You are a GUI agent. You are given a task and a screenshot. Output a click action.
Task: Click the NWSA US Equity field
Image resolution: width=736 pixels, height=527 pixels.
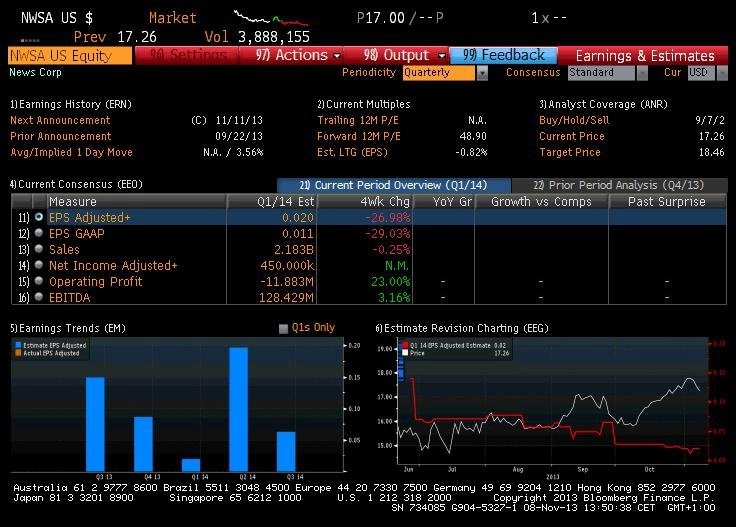[x=70, y=56]
